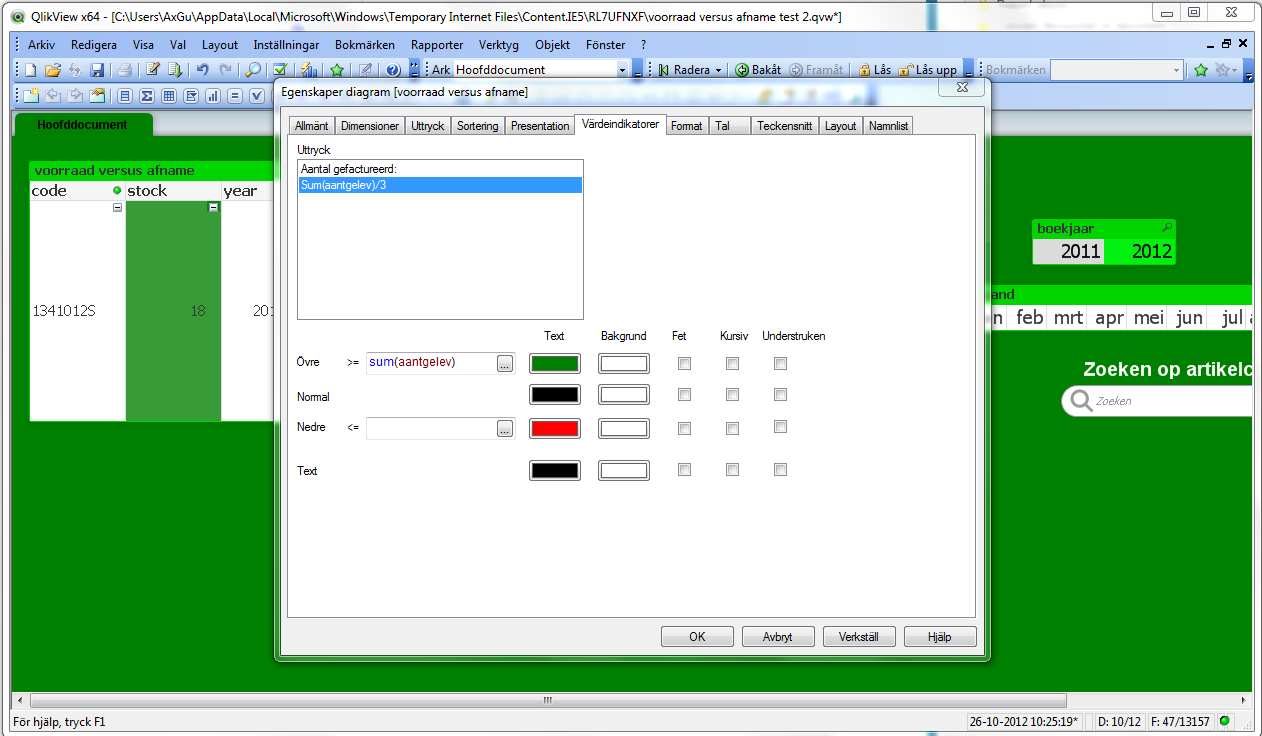
Task: Click OK in the properties dialog
Action: point(697,637)
